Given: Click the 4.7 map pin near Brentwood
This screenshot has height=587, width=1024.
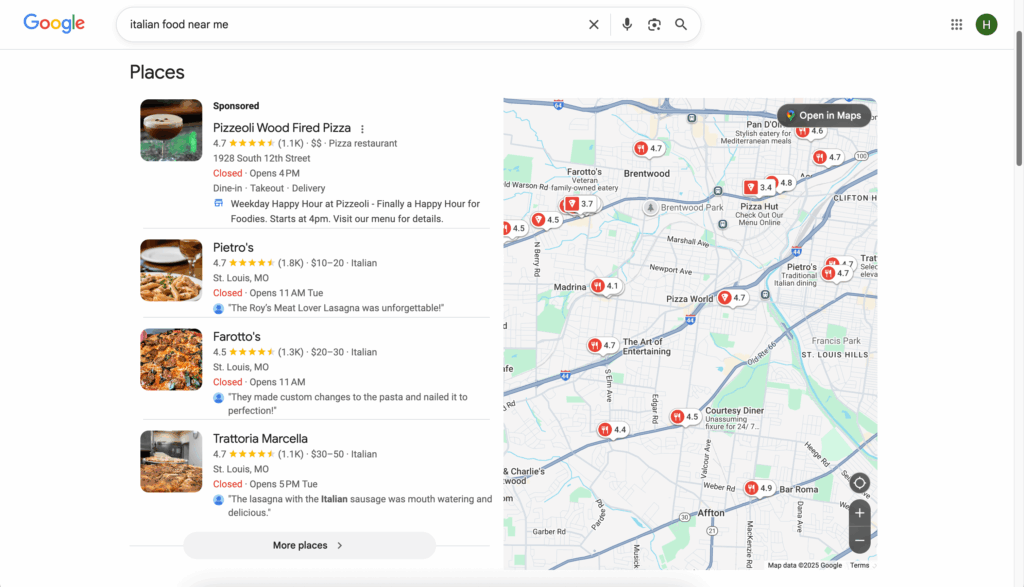Looking at the screenshot, I should [x=650, y=148].
